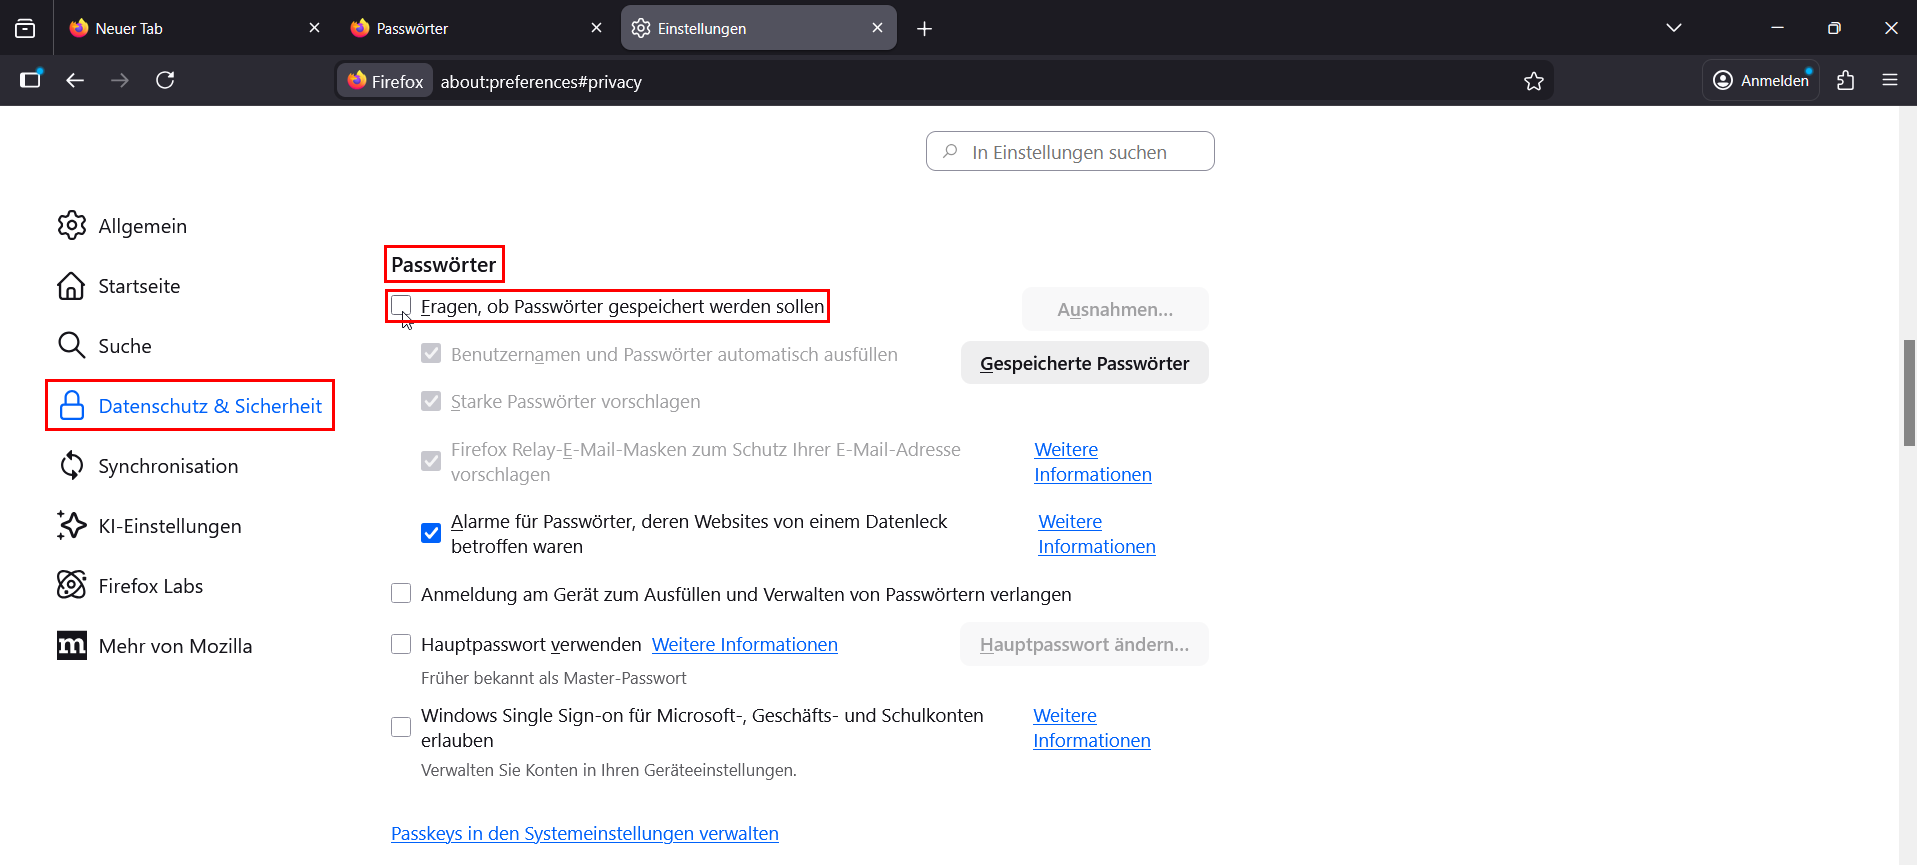Click the Suche magnifier icon in the sidebar

[72, 345]
